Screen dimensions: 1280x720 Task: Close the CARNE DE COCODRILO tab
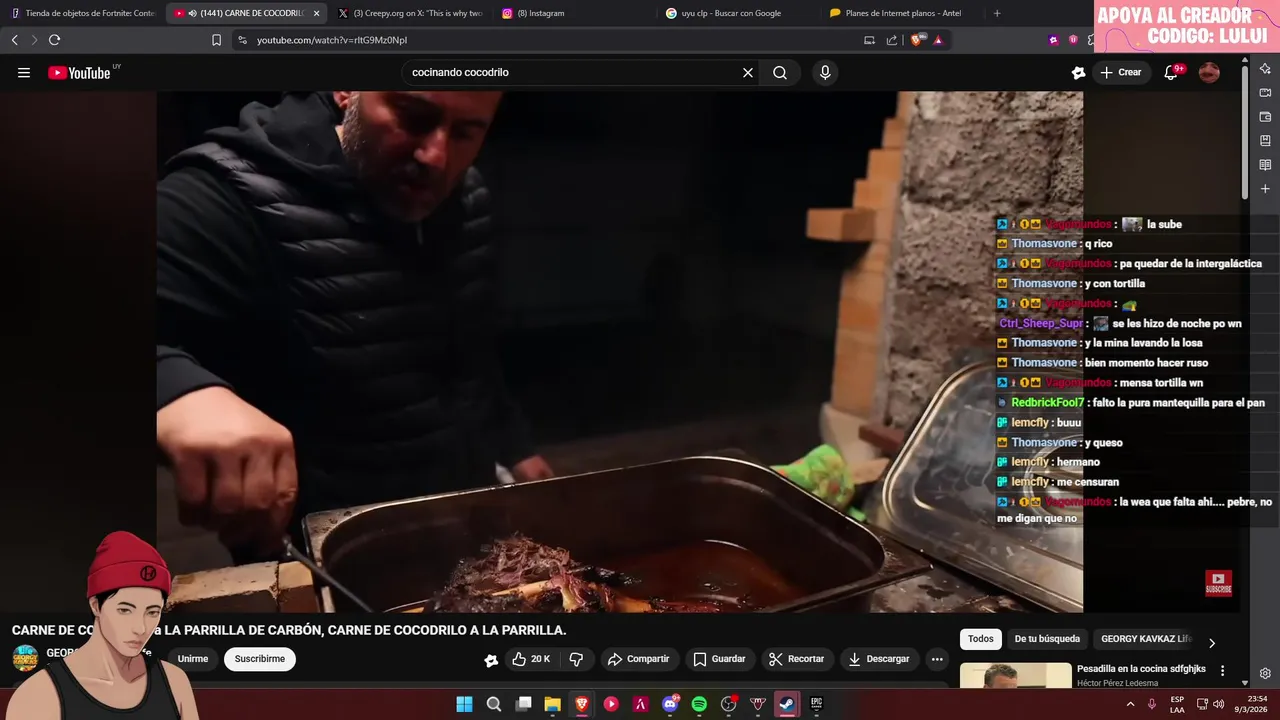[316, 13]
